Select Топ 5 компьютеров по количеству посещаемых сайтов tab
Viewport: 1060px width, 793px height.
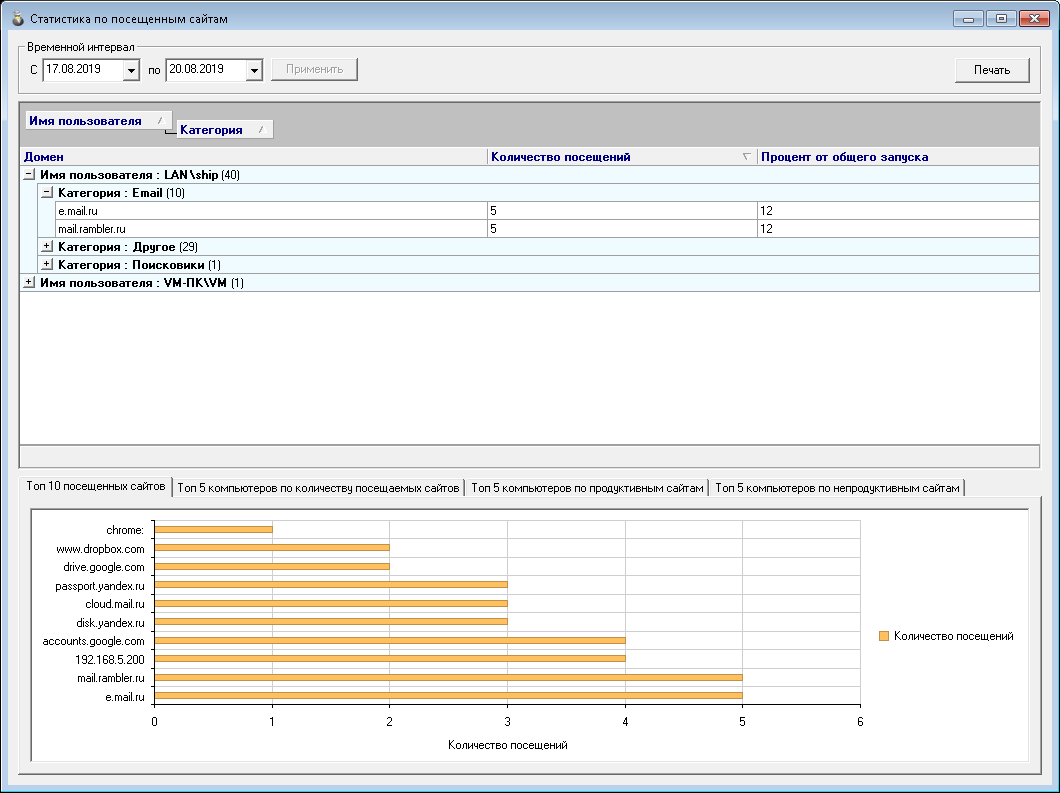click(319, 488)
